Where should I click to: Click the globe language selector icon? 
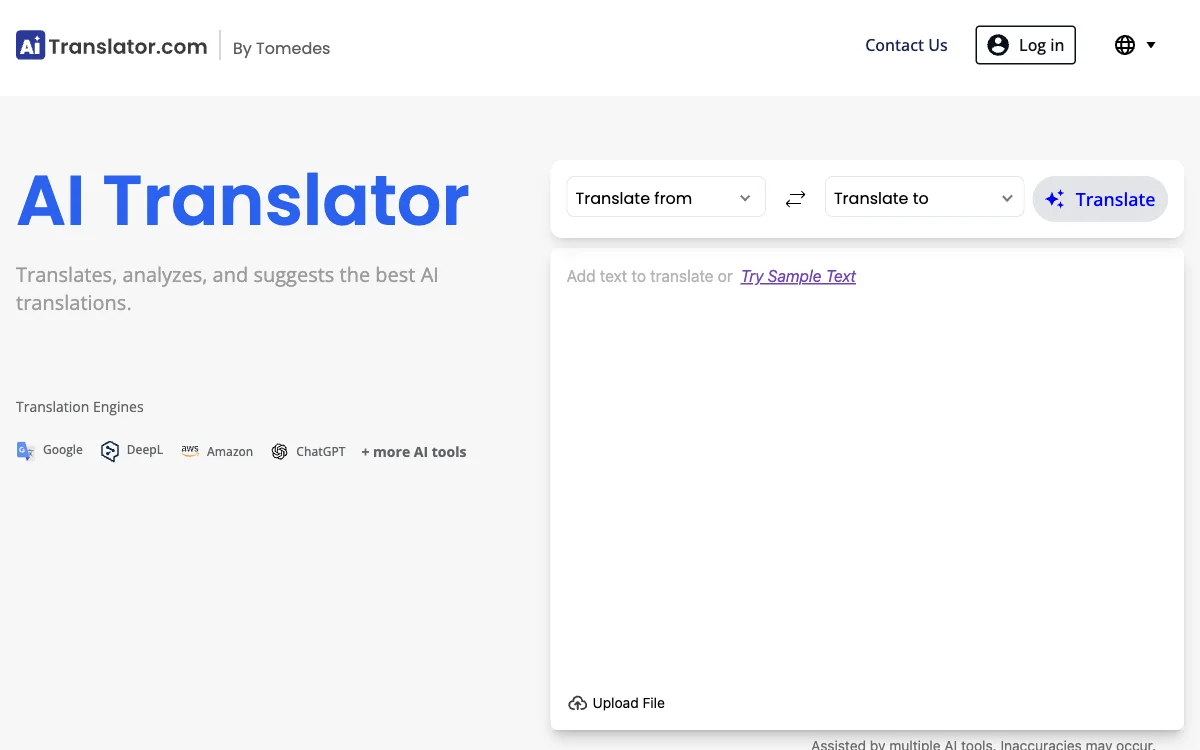(1124, 44)
